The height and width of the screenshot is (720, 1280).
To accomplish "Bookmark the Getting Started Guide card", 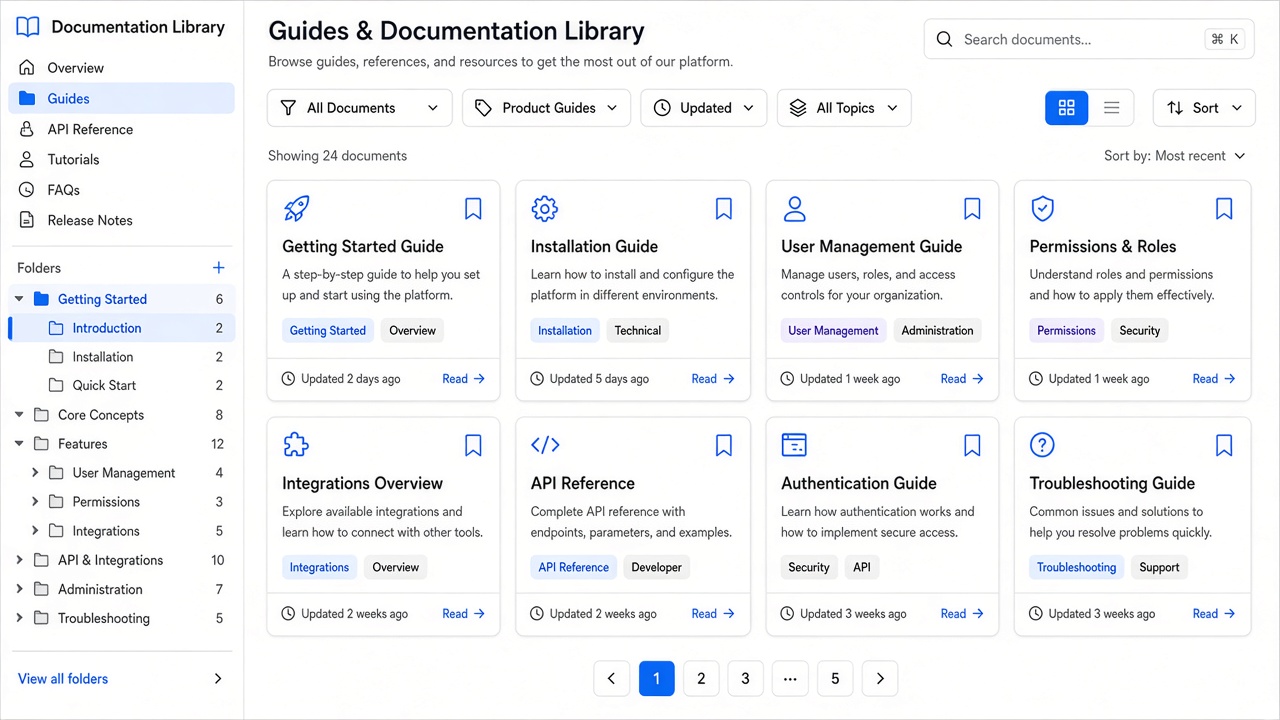I will pyautogui.click(x=473, y=208).
